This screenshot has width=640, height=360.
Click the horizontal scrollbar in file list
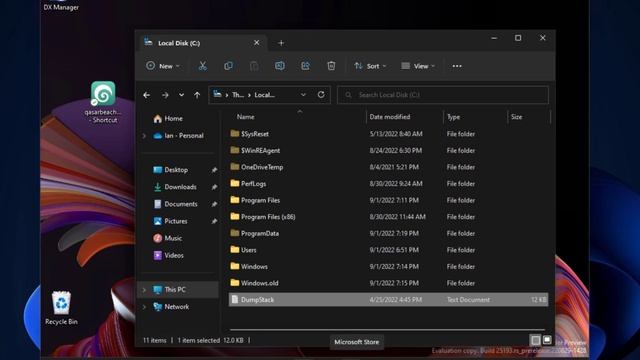tap(387, 329)
